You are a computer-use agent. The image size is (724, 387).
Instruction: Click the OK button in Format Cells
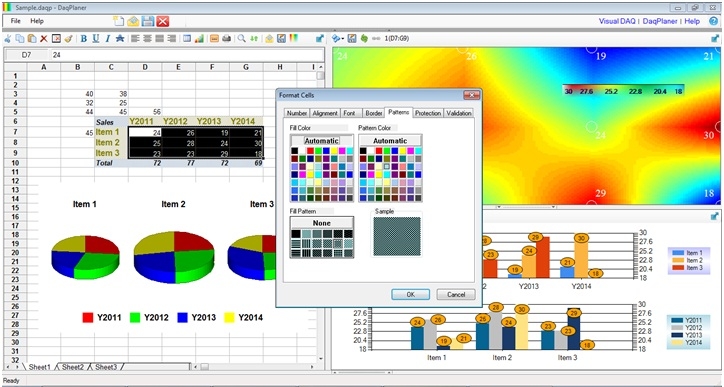pos(410,295)
